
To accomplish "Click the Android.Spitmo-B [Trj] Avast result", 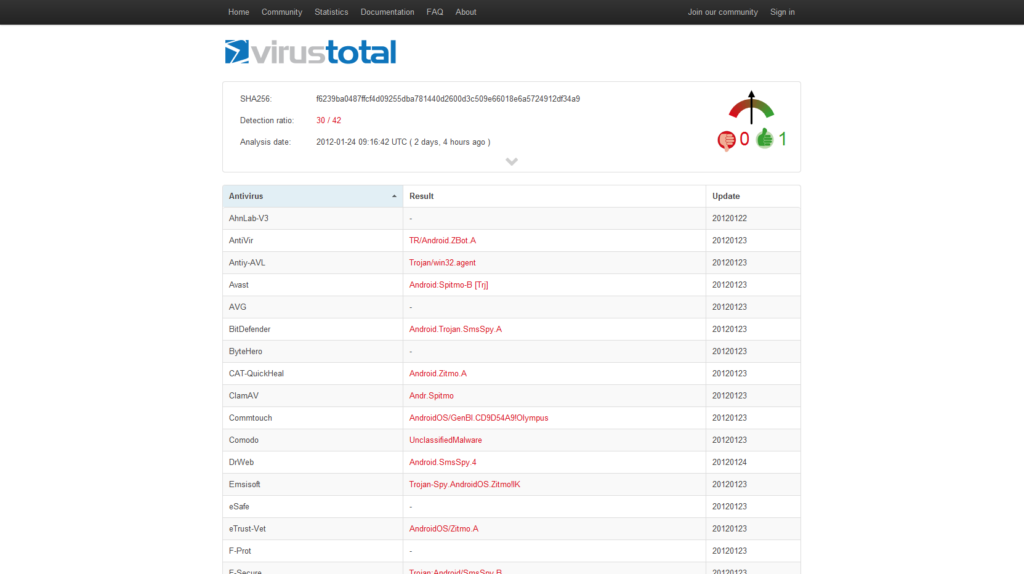I will pyautogui.click(x=448, y=285).
